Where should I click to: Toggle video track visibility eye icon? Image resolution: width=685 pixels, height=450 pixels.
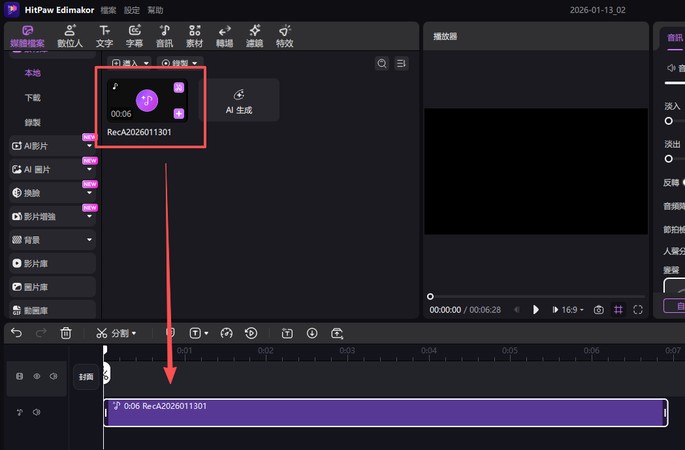coord(36,377)
